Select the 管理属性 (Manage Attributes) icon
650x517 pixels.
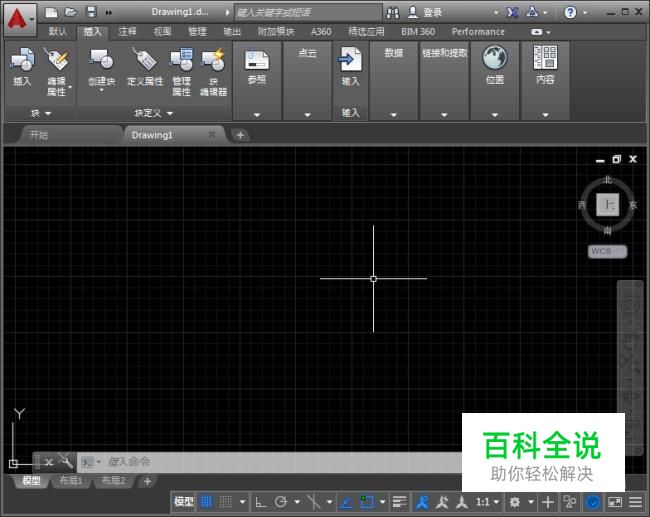click(181, 61)
